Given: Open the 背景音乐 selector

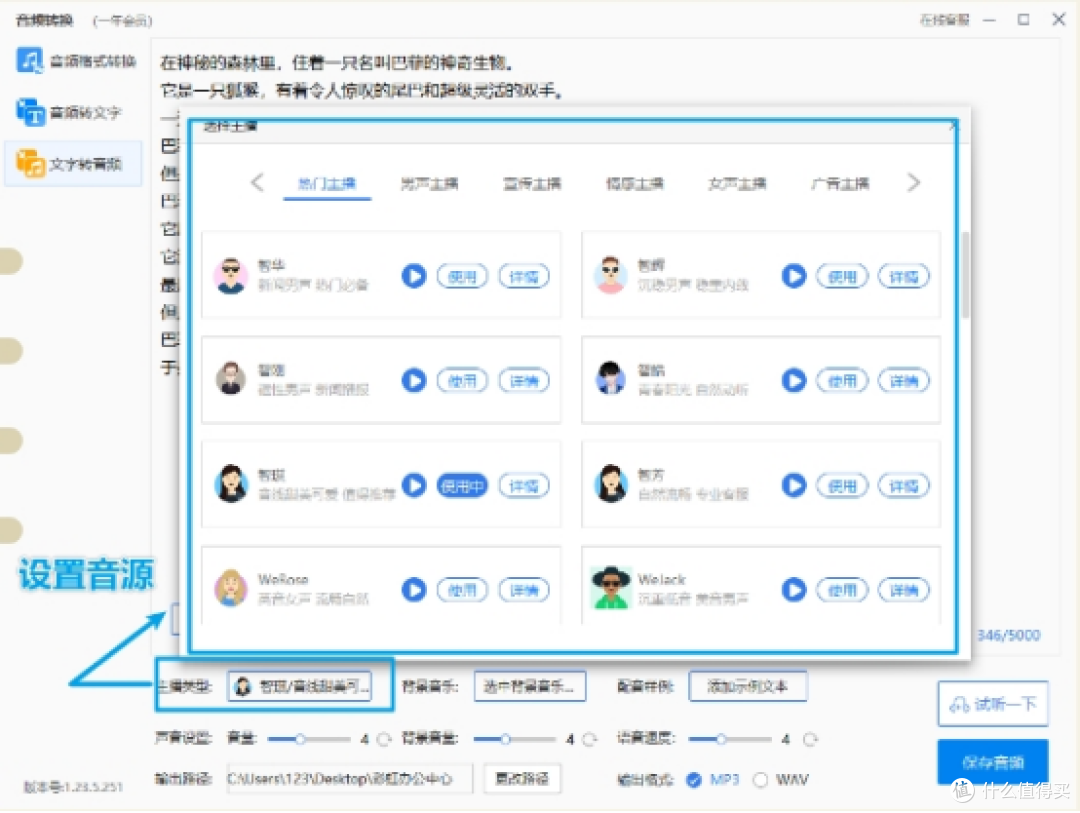Looking at the screenshot, I should [x=530, y=686].
